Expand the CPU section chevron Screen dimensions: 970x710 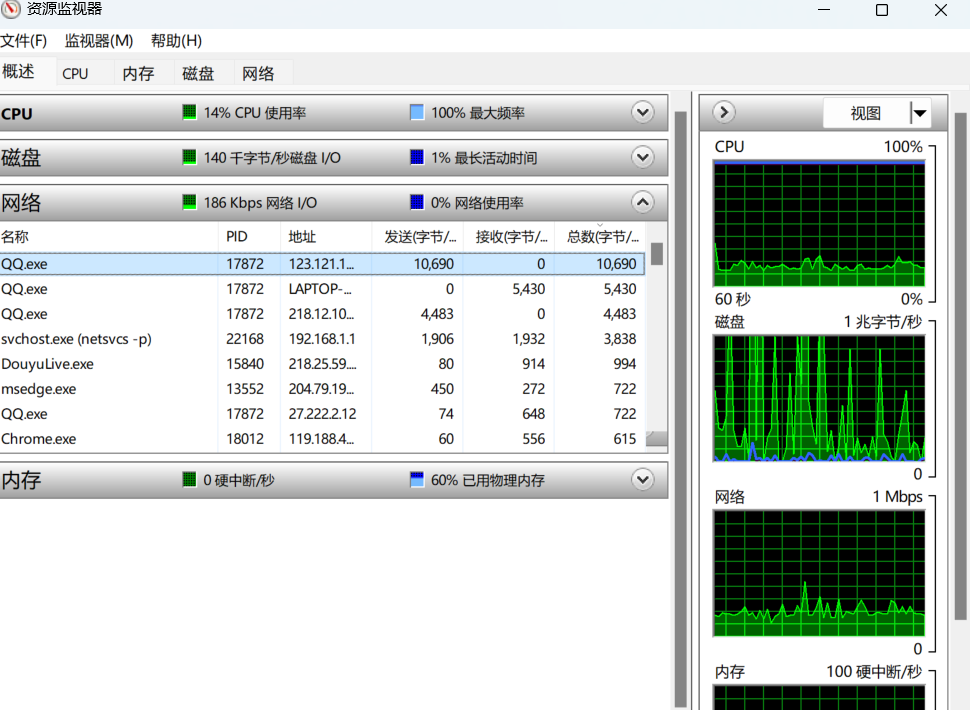click(643, 112)
